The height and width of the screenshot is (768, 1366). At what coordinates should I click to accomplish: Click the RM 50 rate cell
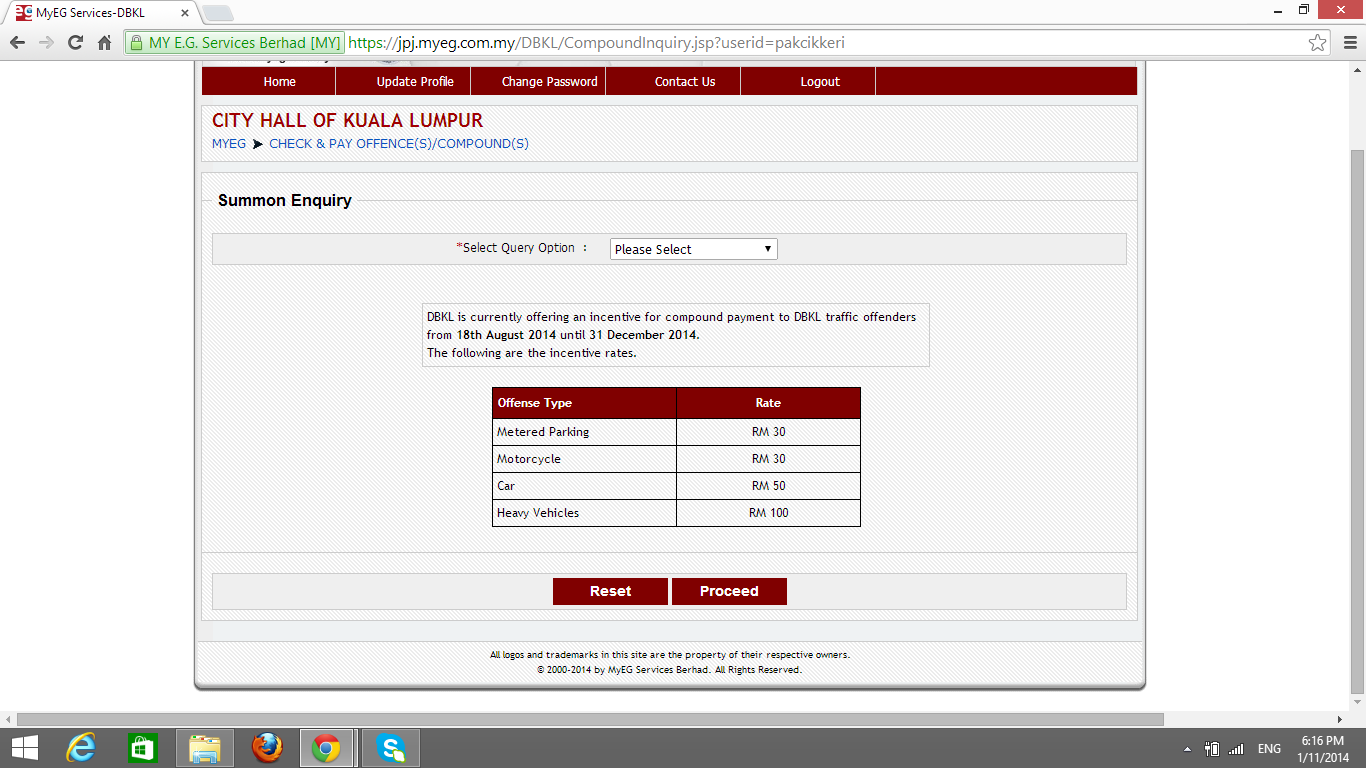click(768, 486)
